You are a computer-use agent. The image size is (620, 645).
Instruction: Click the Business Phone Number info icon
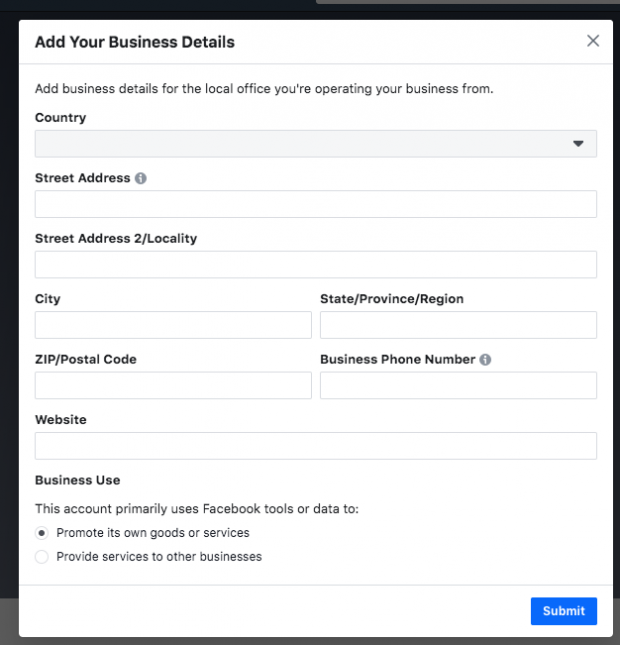pyautogui.click(x=485, y=359)
